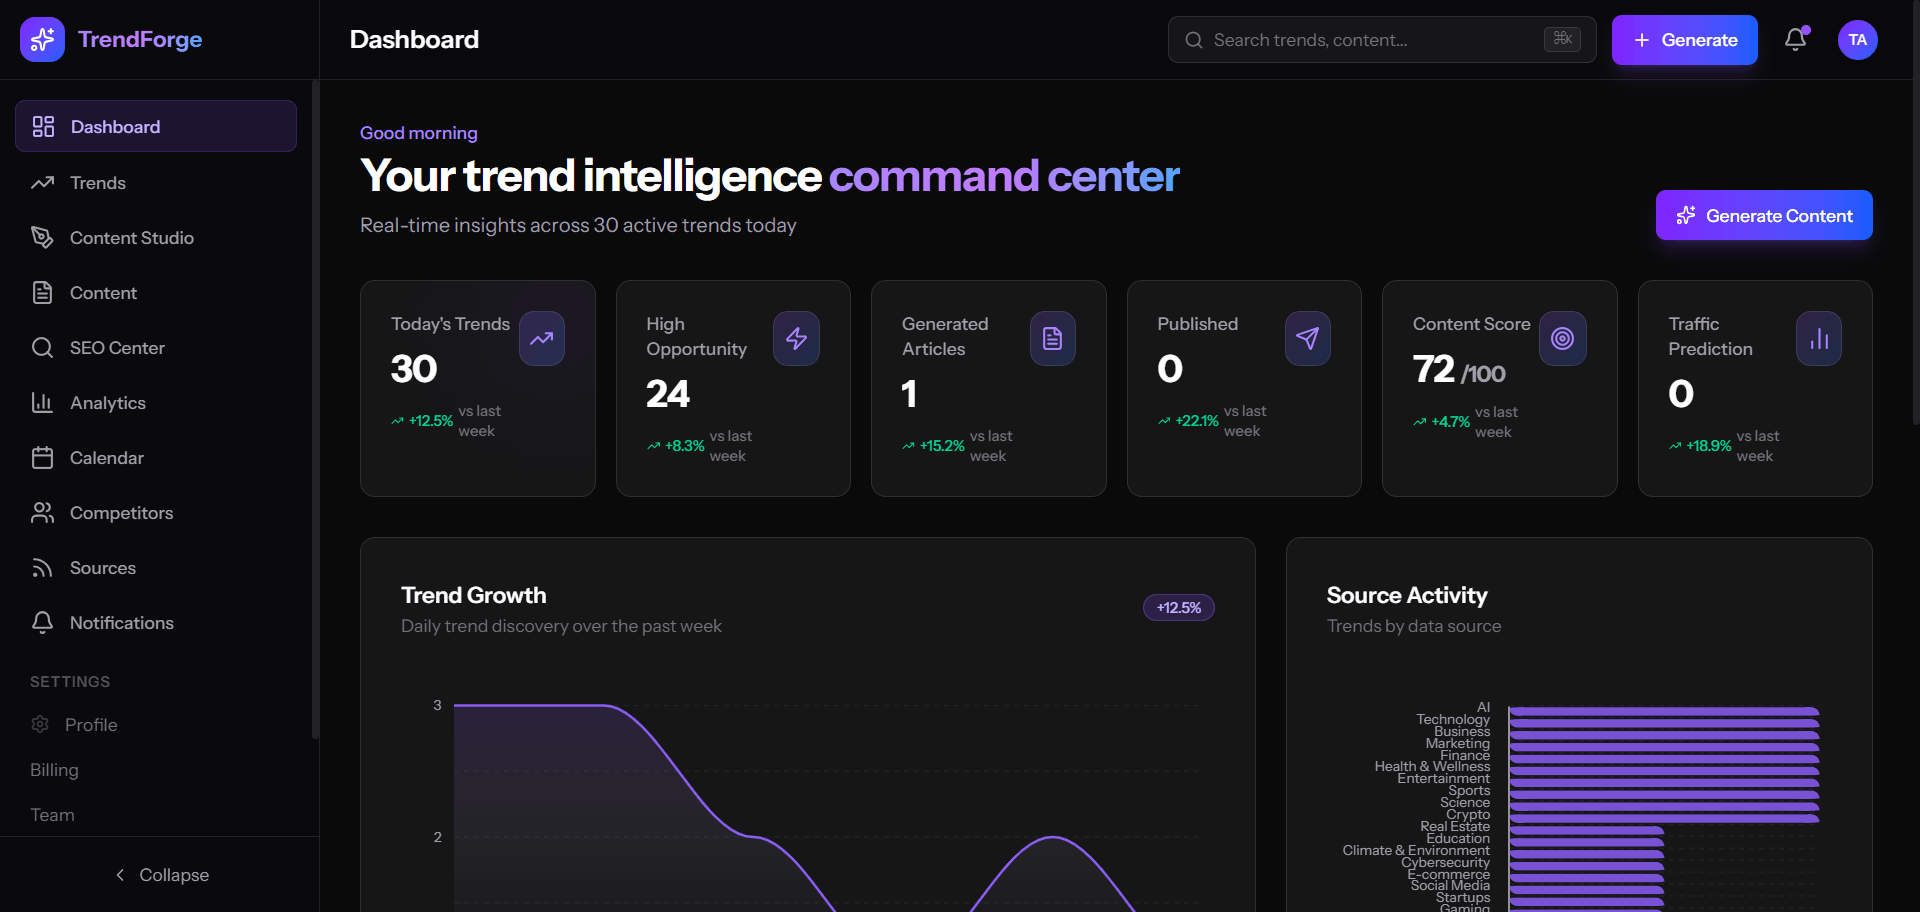This screenshot has height=912, width=1920.
Task: Click the Sources feed icon
Action: pyautogui.click(x=42, y=567)
